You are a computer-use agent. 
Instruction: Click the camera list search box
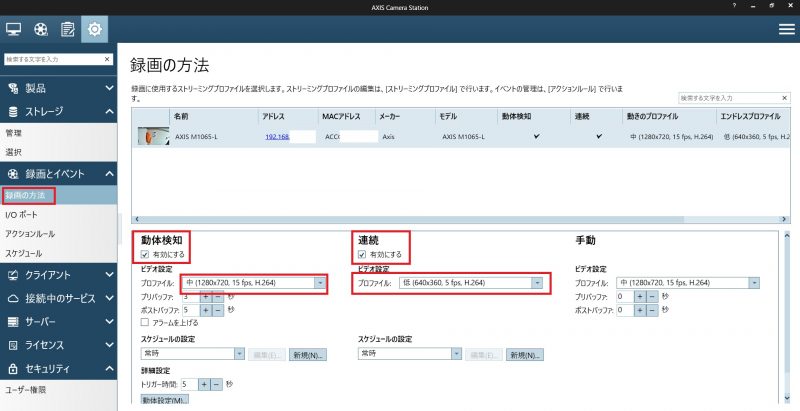pyautogui.click(x=729, y=97)
